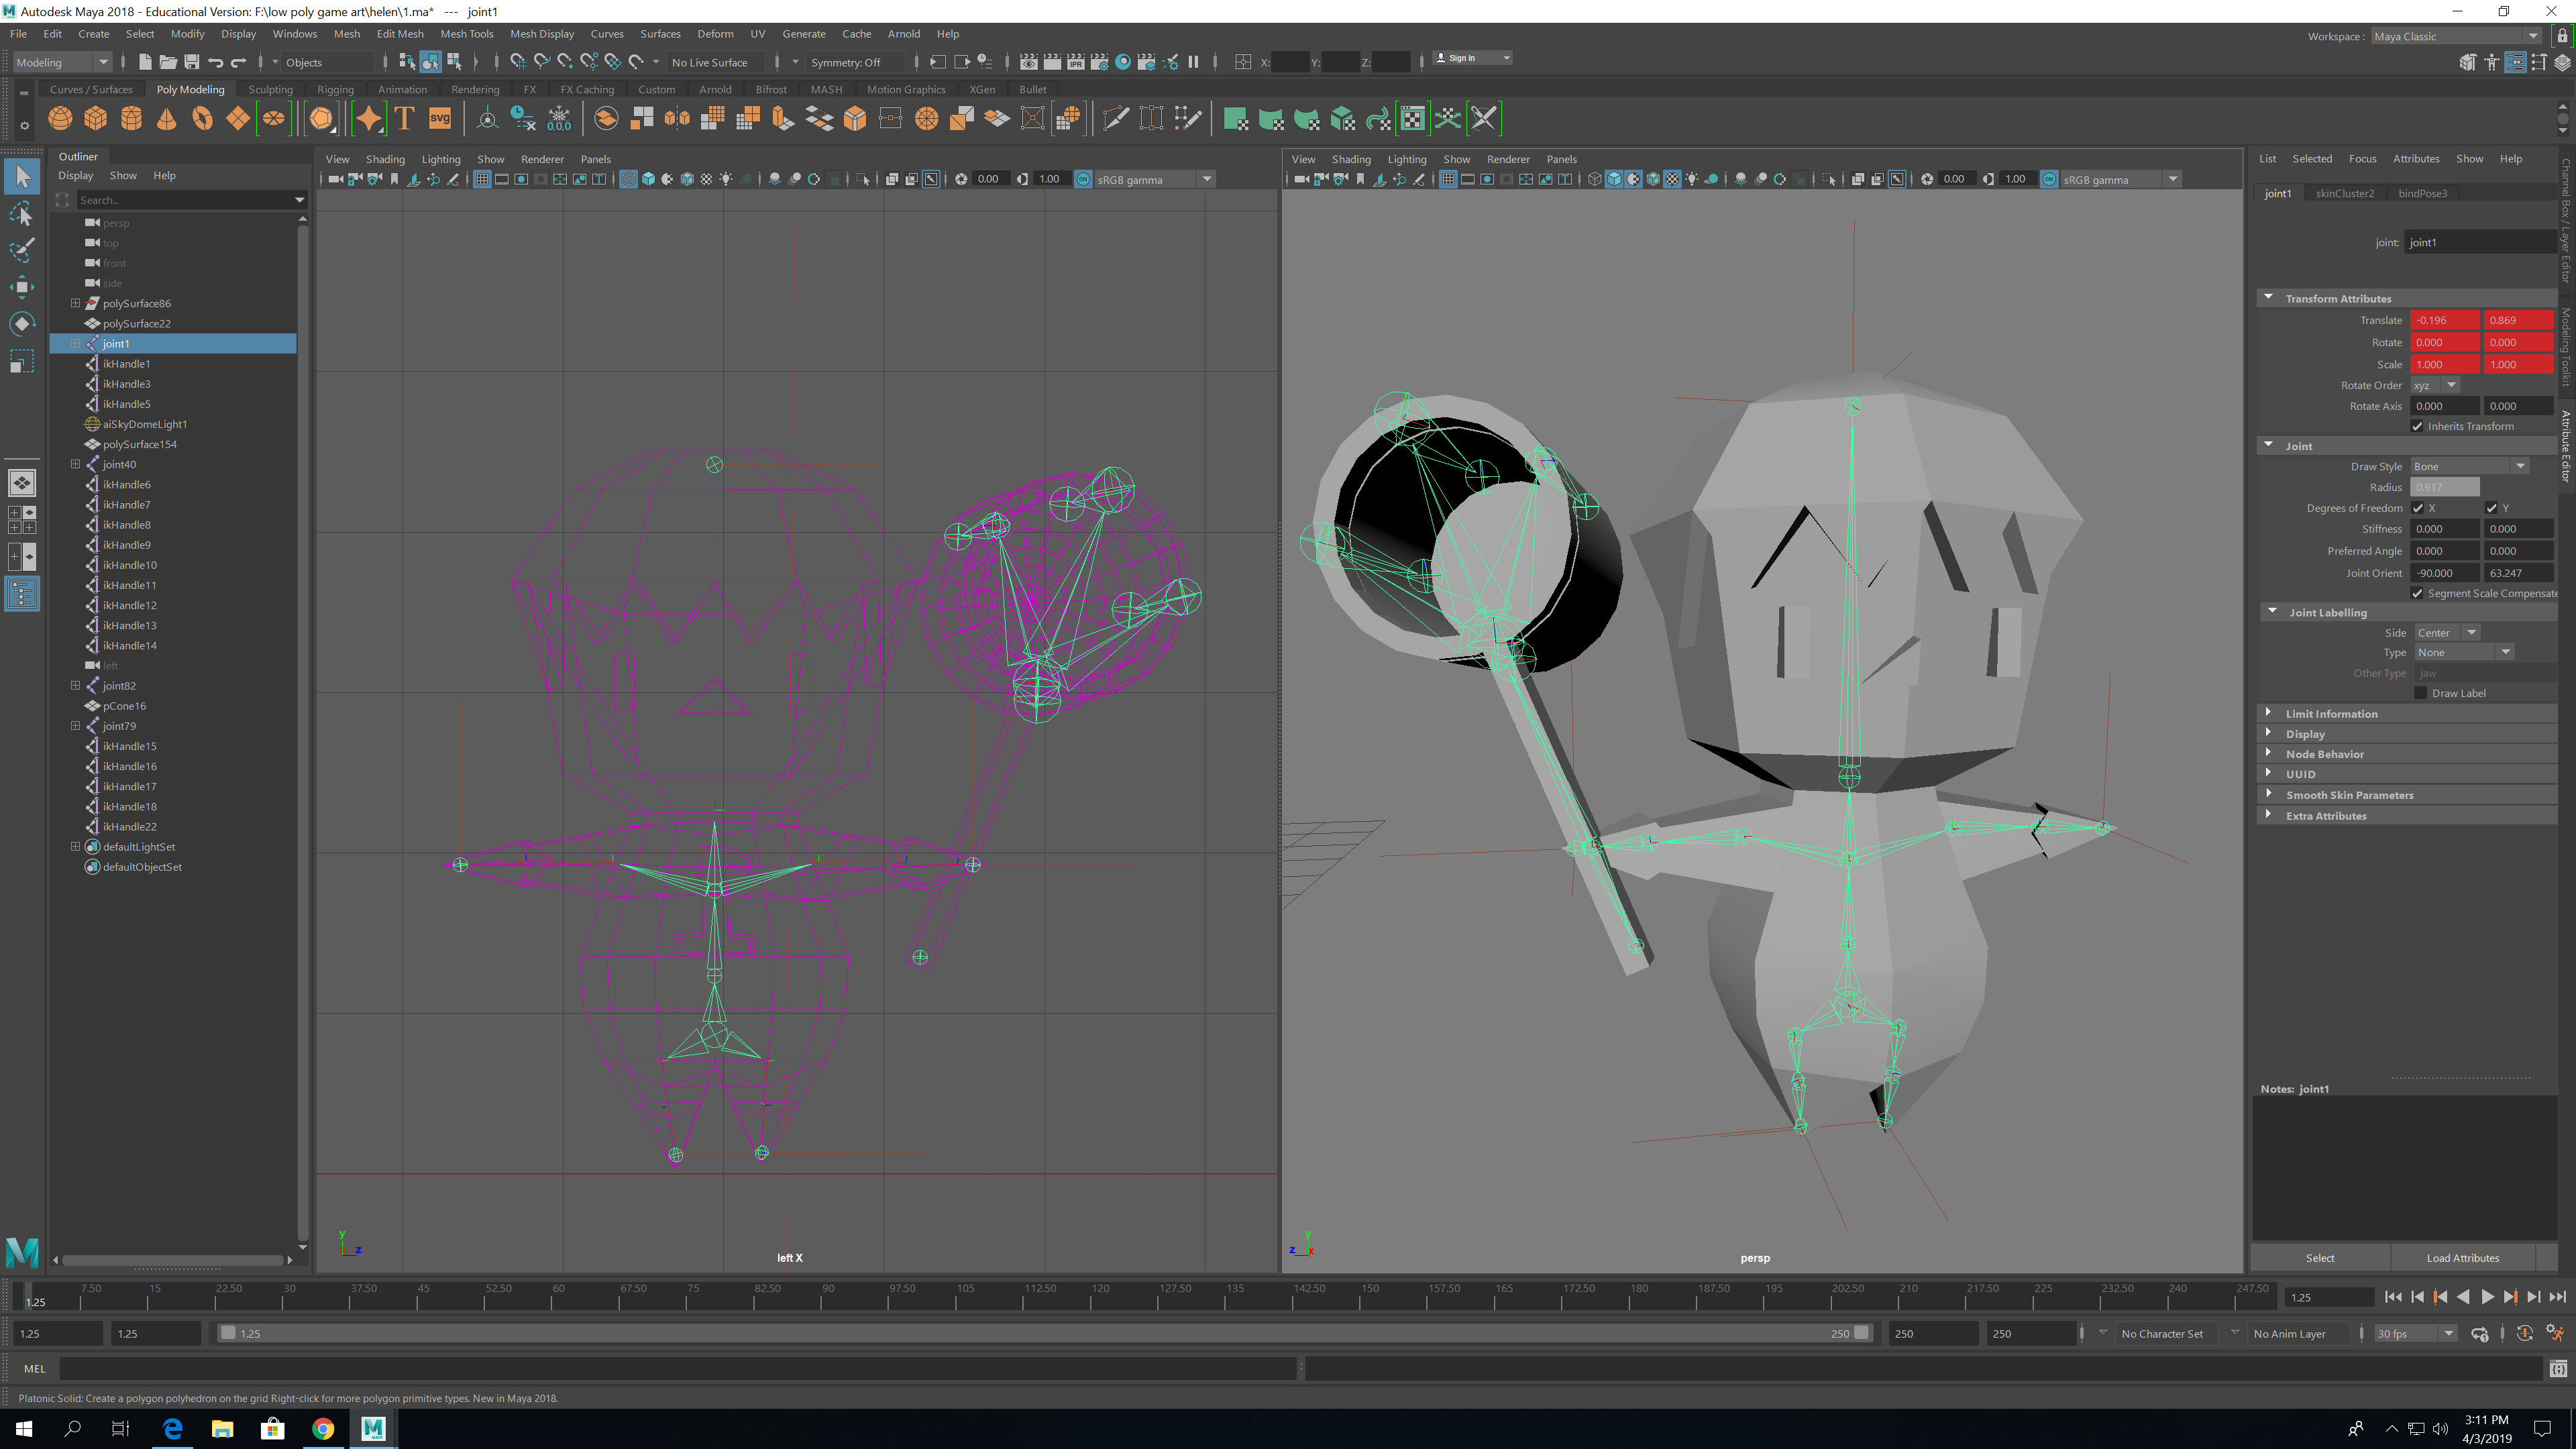The width and height of the screenshot is (2576, 1449).
Task: Expand joint40 in the Outliner
Action: [75, 464]
